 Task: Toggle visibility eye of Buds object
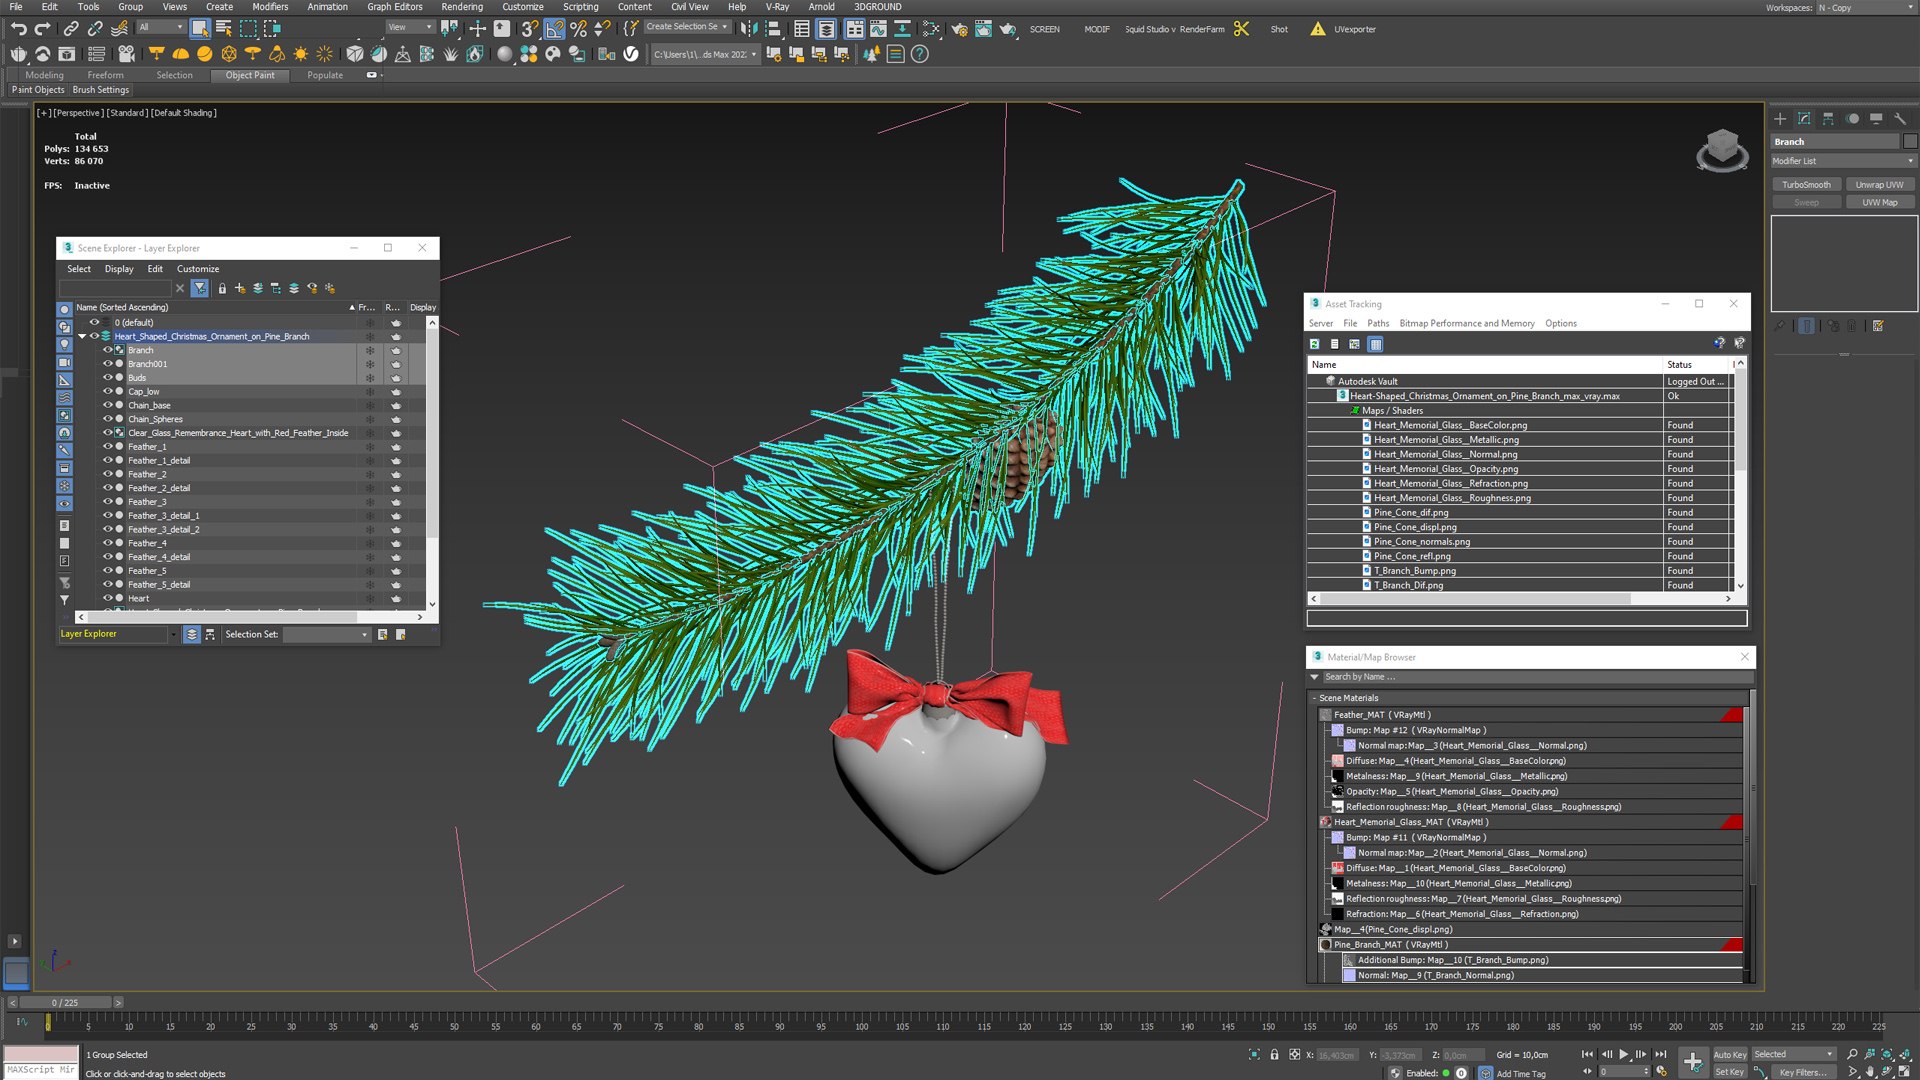coord(108,378)
